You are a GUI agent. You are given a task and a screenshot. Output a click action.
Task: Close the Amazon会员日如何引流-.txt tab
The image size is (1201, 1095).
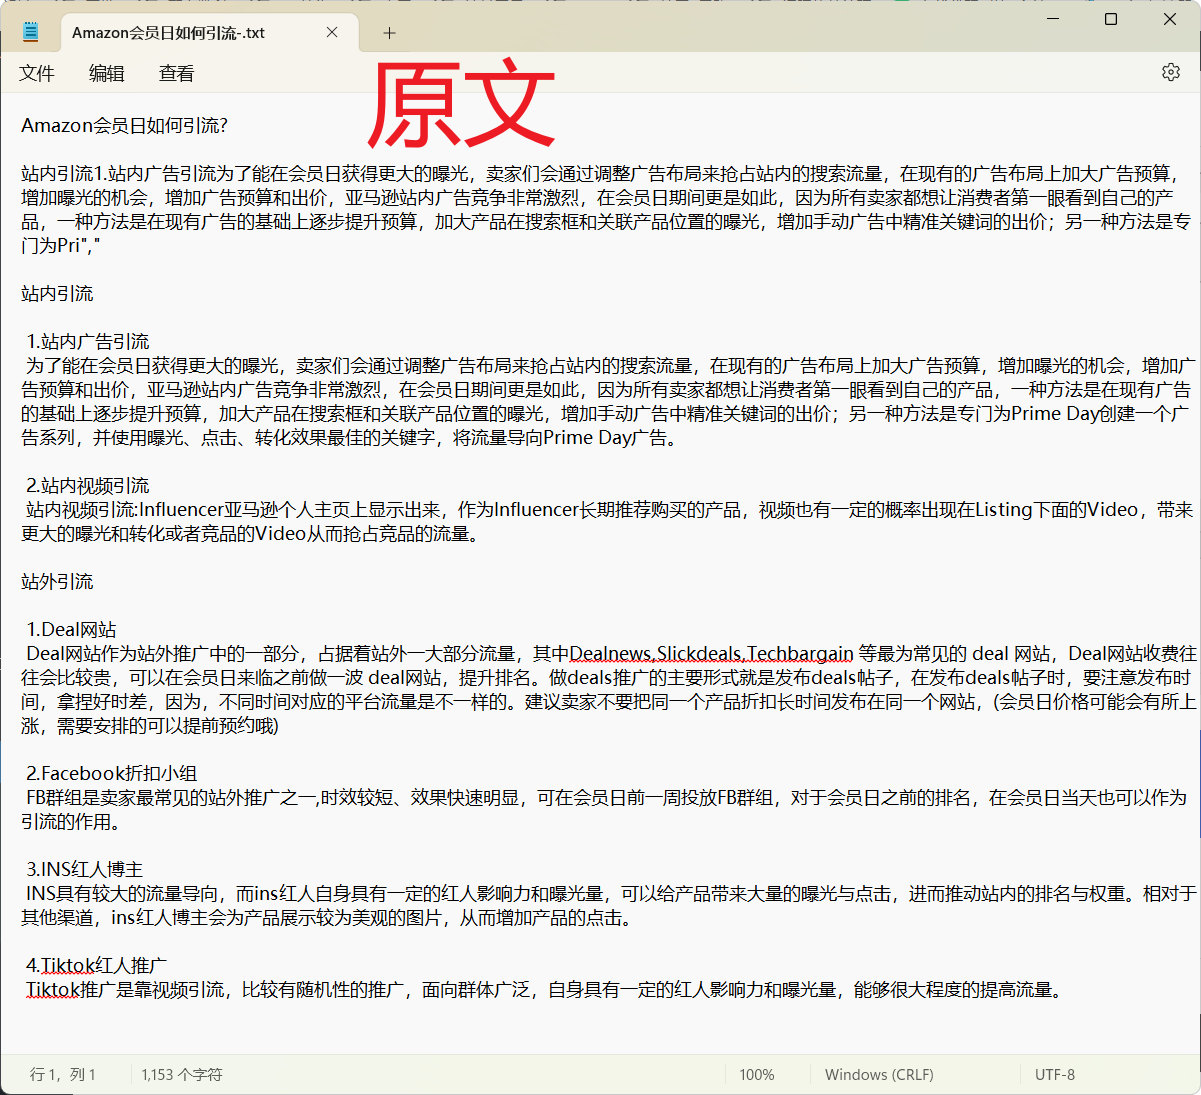[332, 33]
